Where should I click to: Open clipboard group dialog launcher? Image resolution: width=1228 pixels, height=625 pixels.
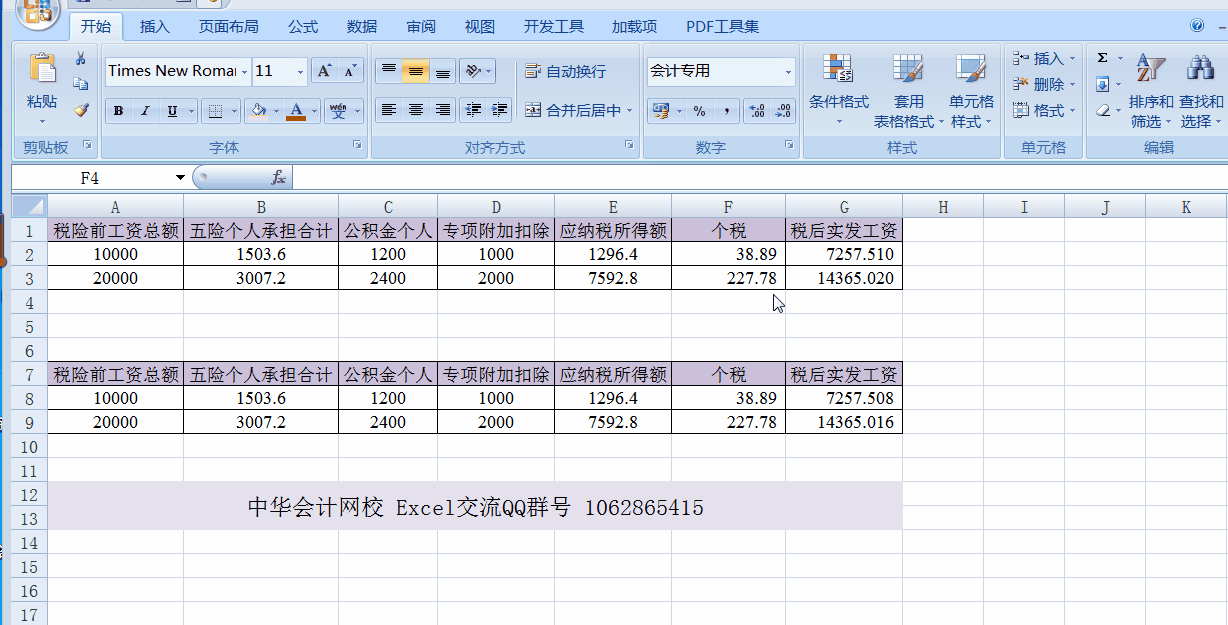click(87, 146)
